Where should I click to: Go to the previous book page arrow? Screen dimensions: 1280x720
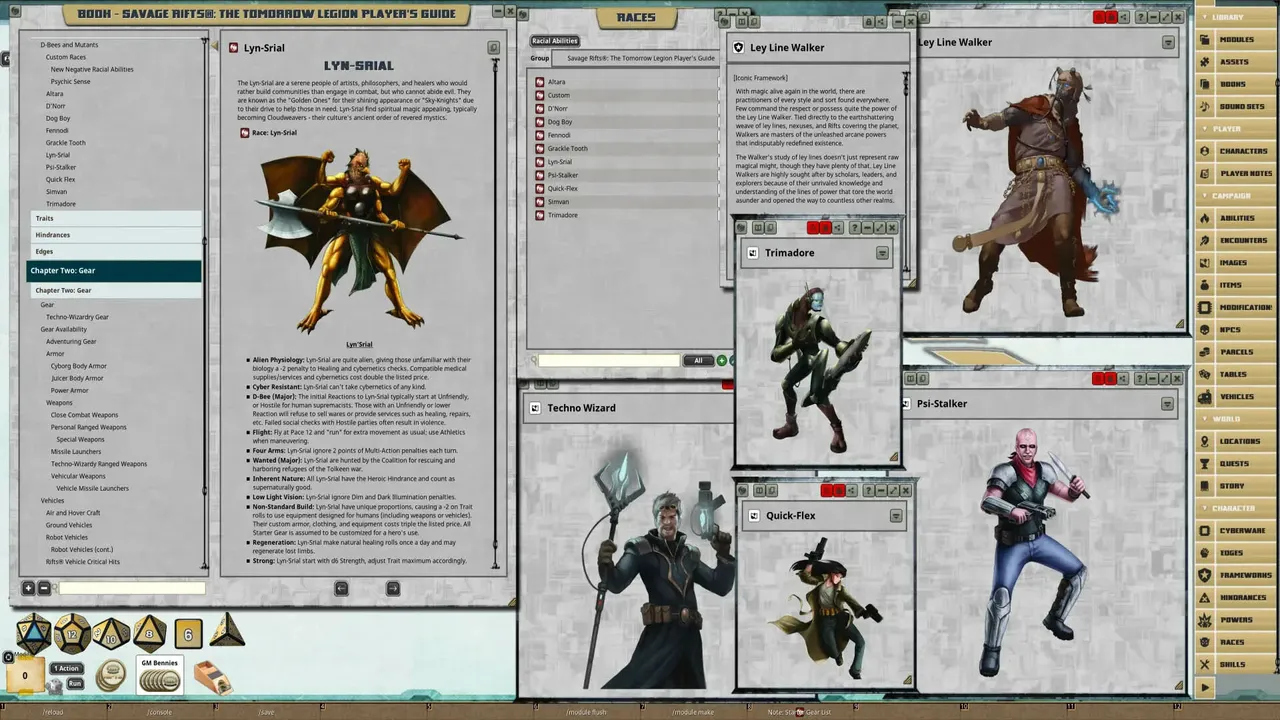341,588
